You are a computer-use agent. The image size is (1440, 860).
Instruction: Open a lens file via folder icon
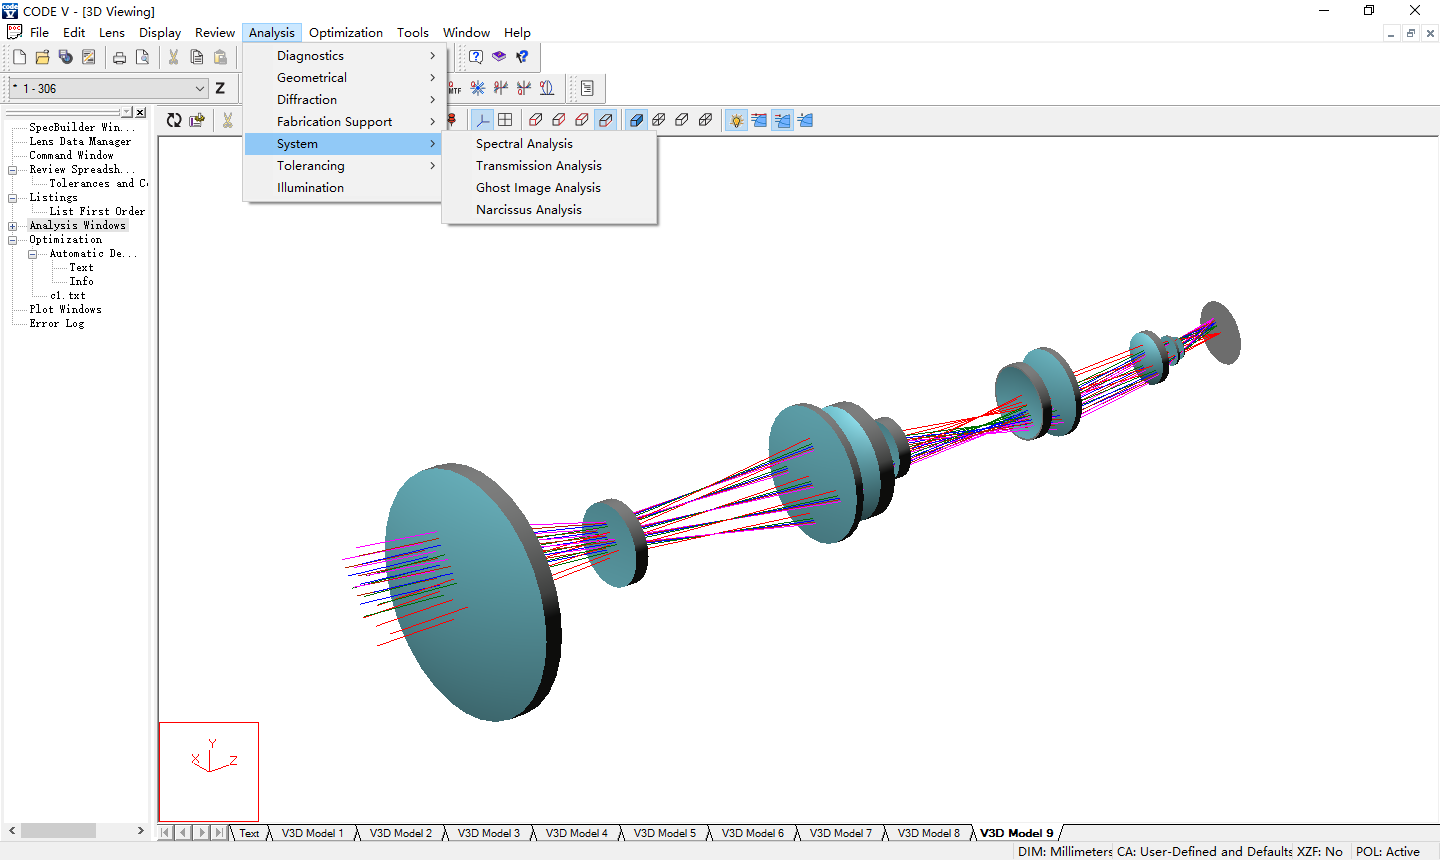pyautogui.click(x=42, y=57)
